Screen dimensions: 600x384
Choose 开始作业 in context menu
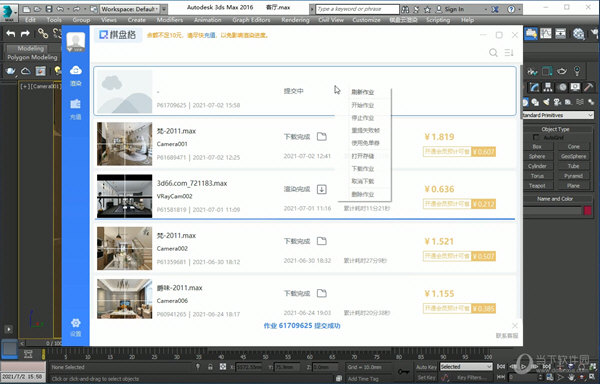pos(363,105)
